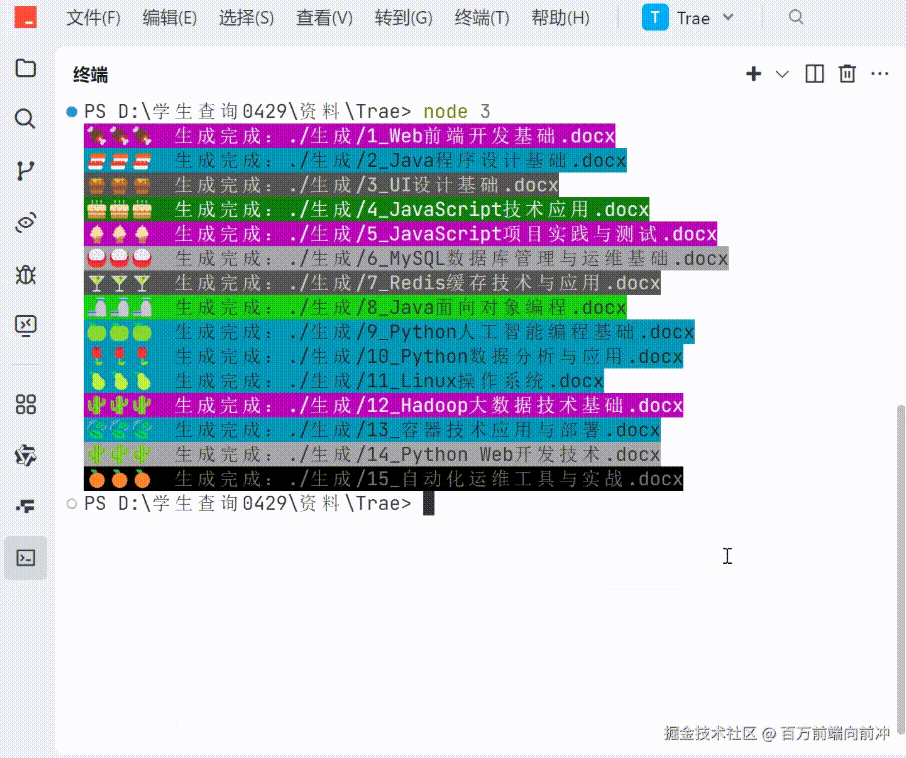Open the Trae account dropdown
This screenshot has height=758, width=906.
(688, 17)
